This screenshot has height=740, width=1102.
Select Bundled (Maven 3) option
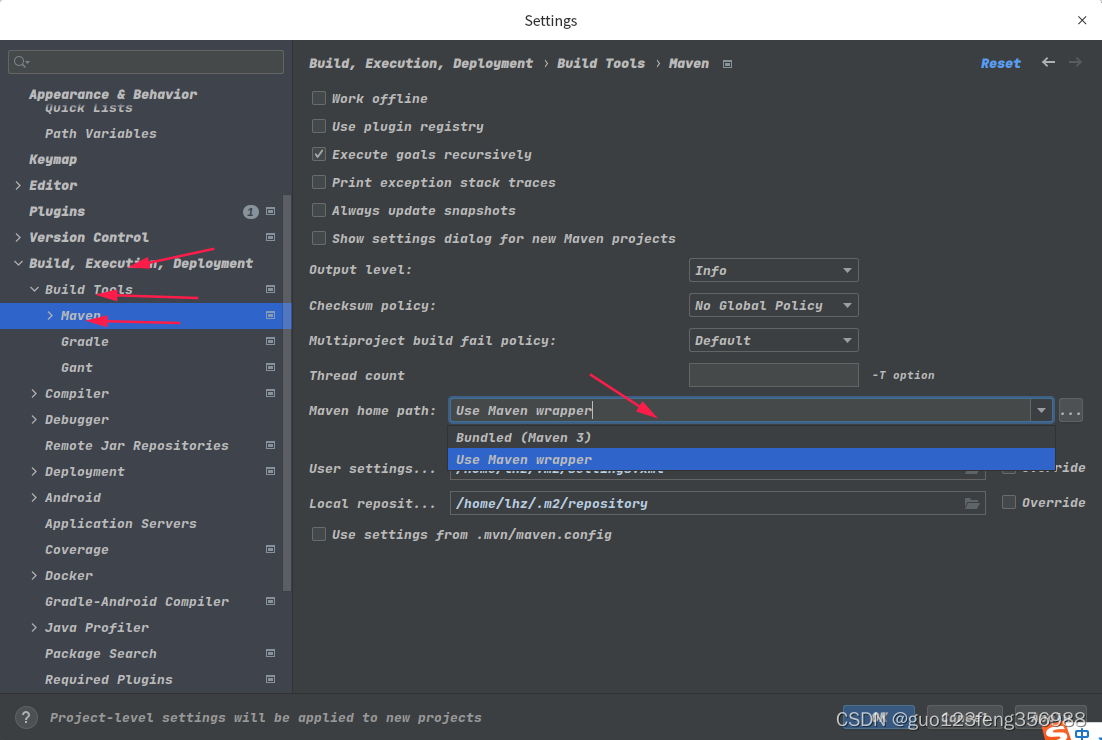[751, 437]
